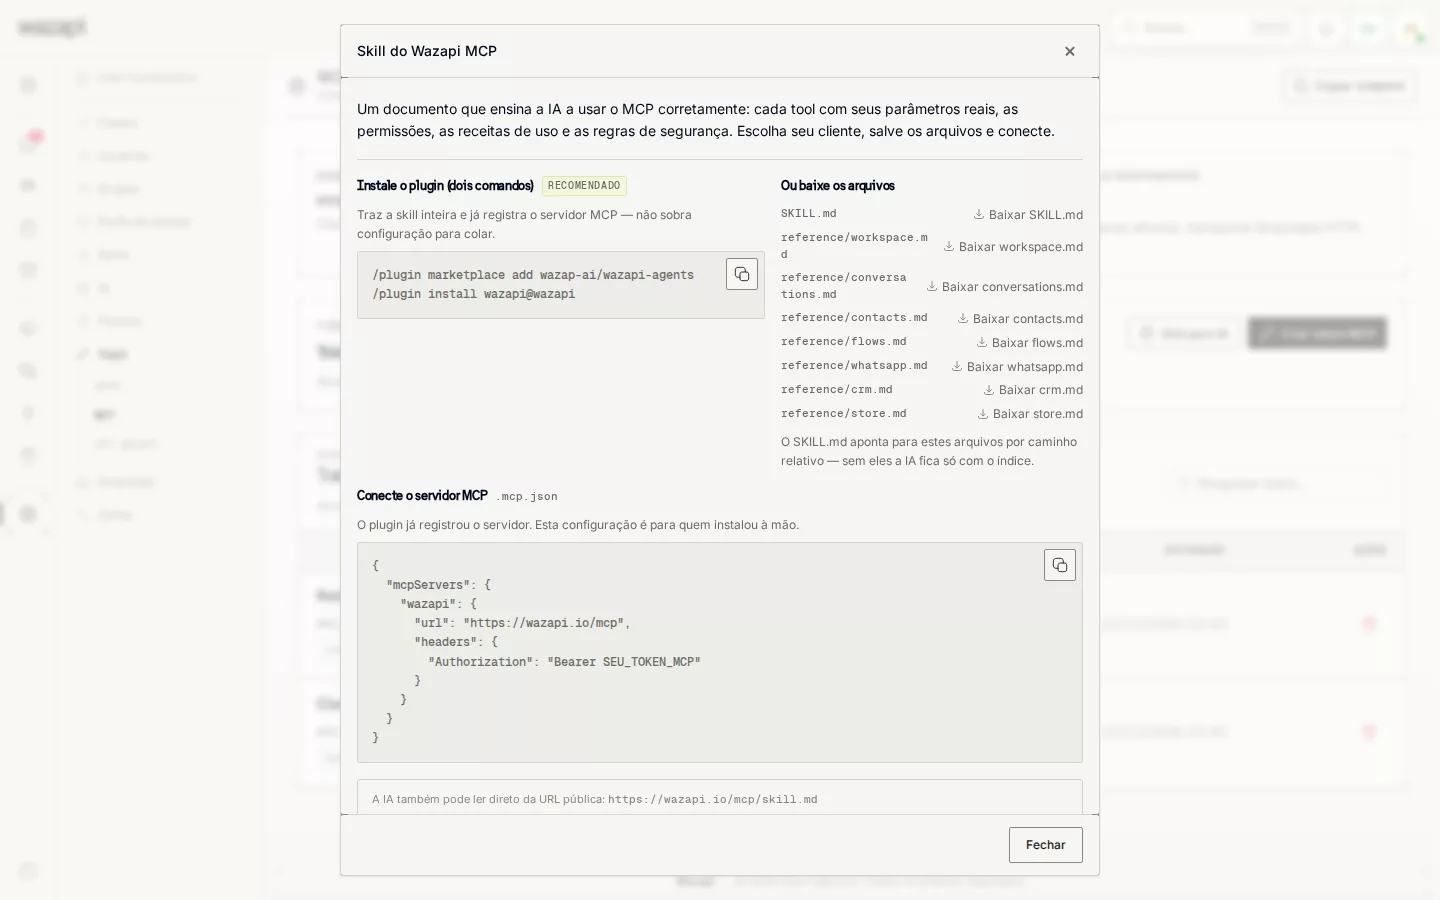
Task: Close the Skill do Wazapi MCP dialog
Action: [1070, 51]
